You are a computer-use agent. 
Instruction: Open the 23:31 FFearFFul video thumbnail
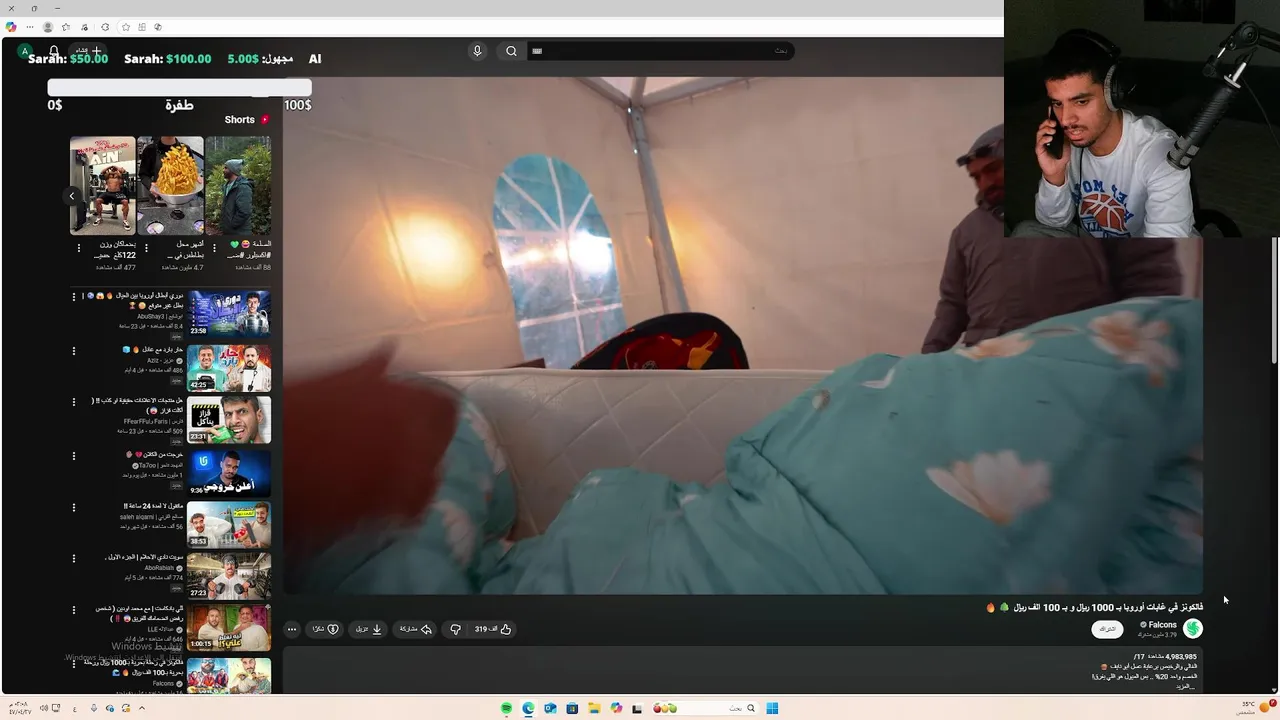point(229,419)
